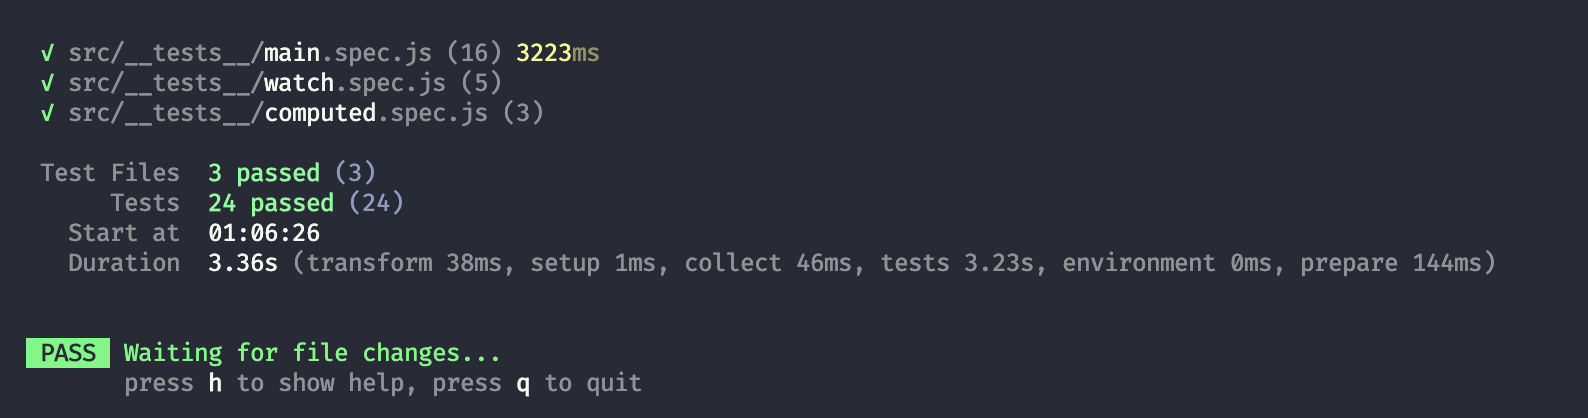
Task: Click the checkmark beside computed.spec.js
Action: pyautogui.click(x=47, y=113)
